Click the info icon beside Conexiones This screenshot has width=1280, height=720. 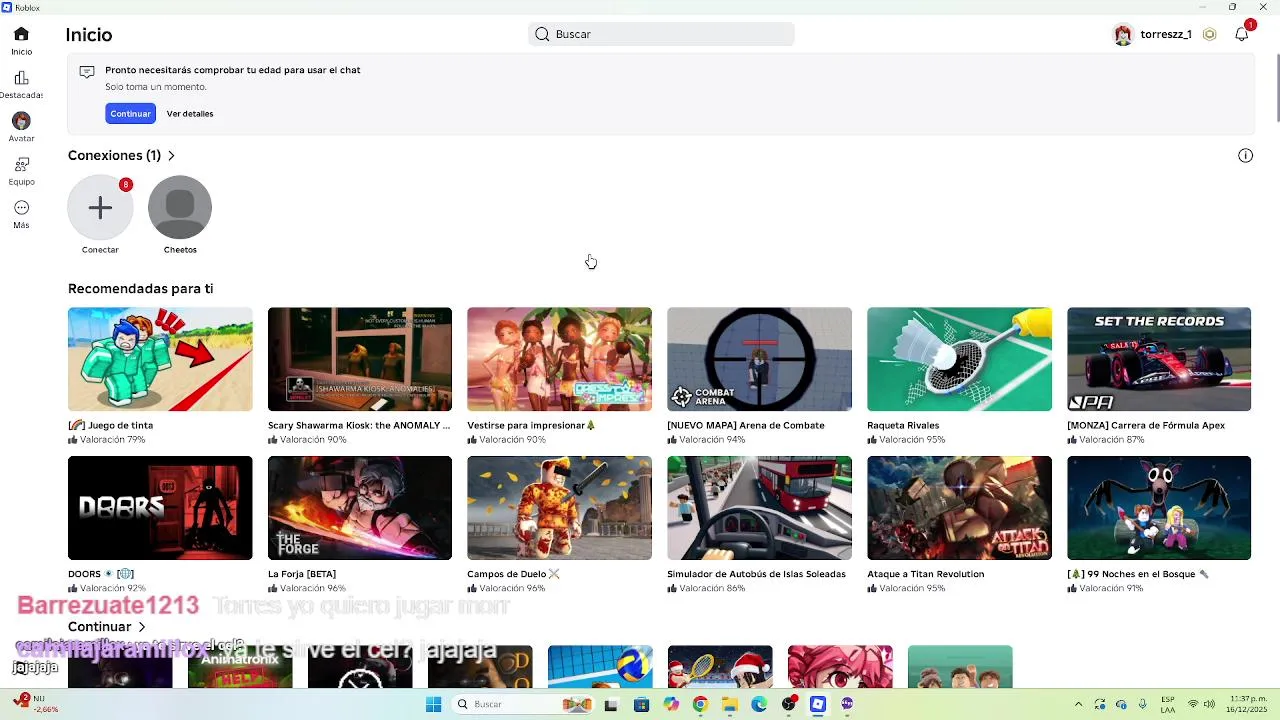coord(1245,155)
